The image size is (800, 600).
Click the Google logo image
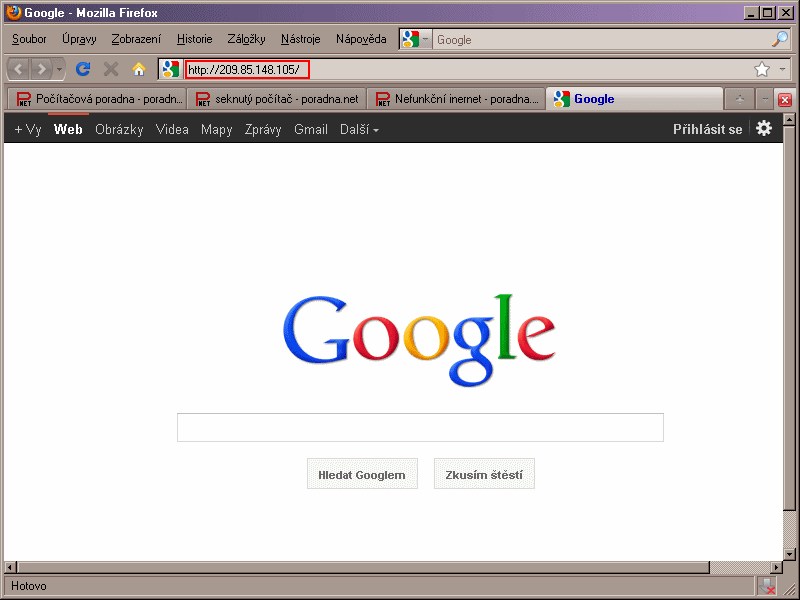[419, 339]
